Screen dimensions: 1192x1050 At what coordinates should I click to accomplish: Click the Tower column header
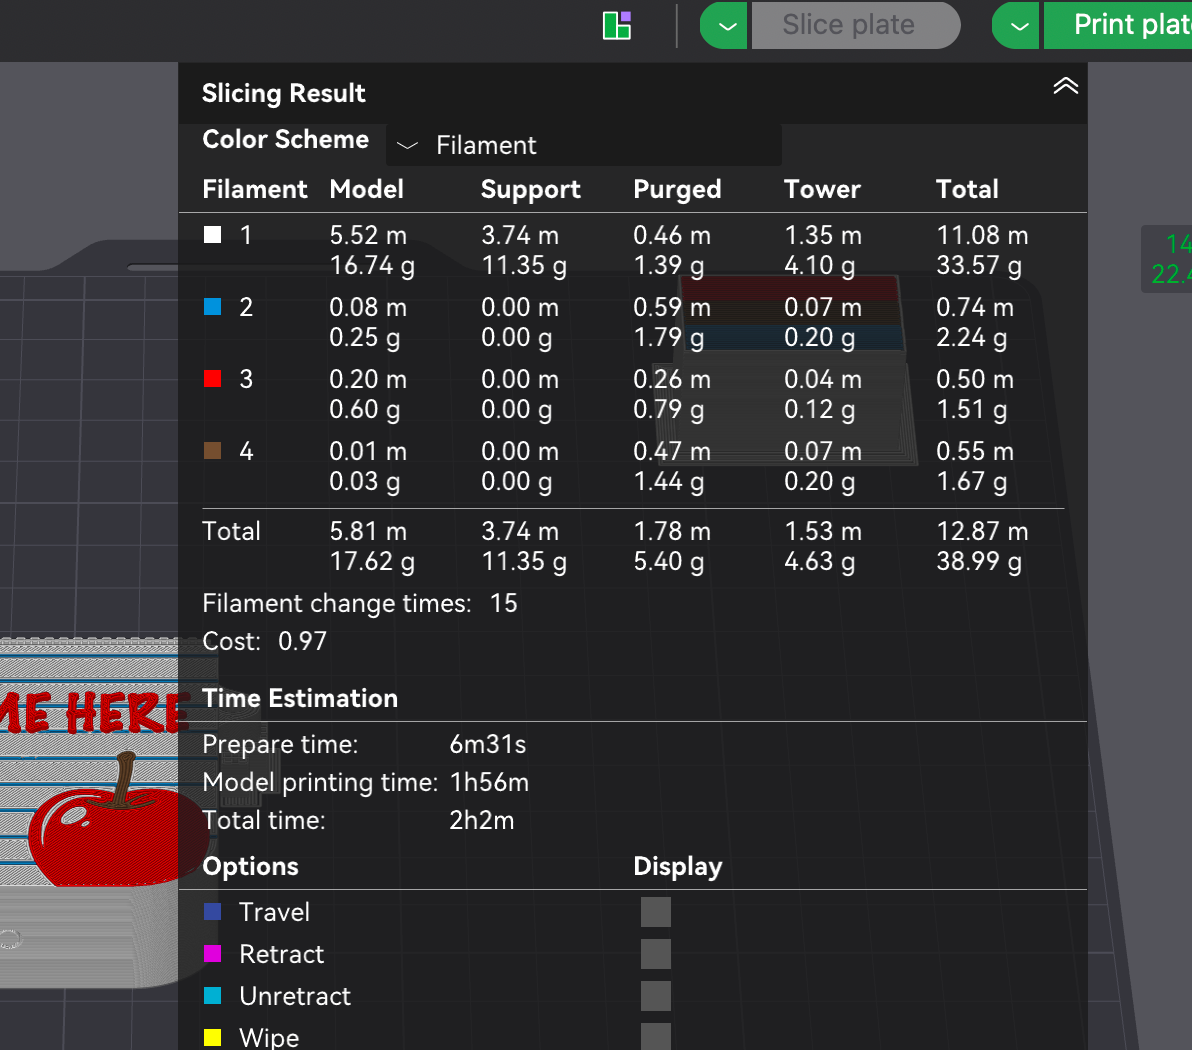(x=823, y=189)
